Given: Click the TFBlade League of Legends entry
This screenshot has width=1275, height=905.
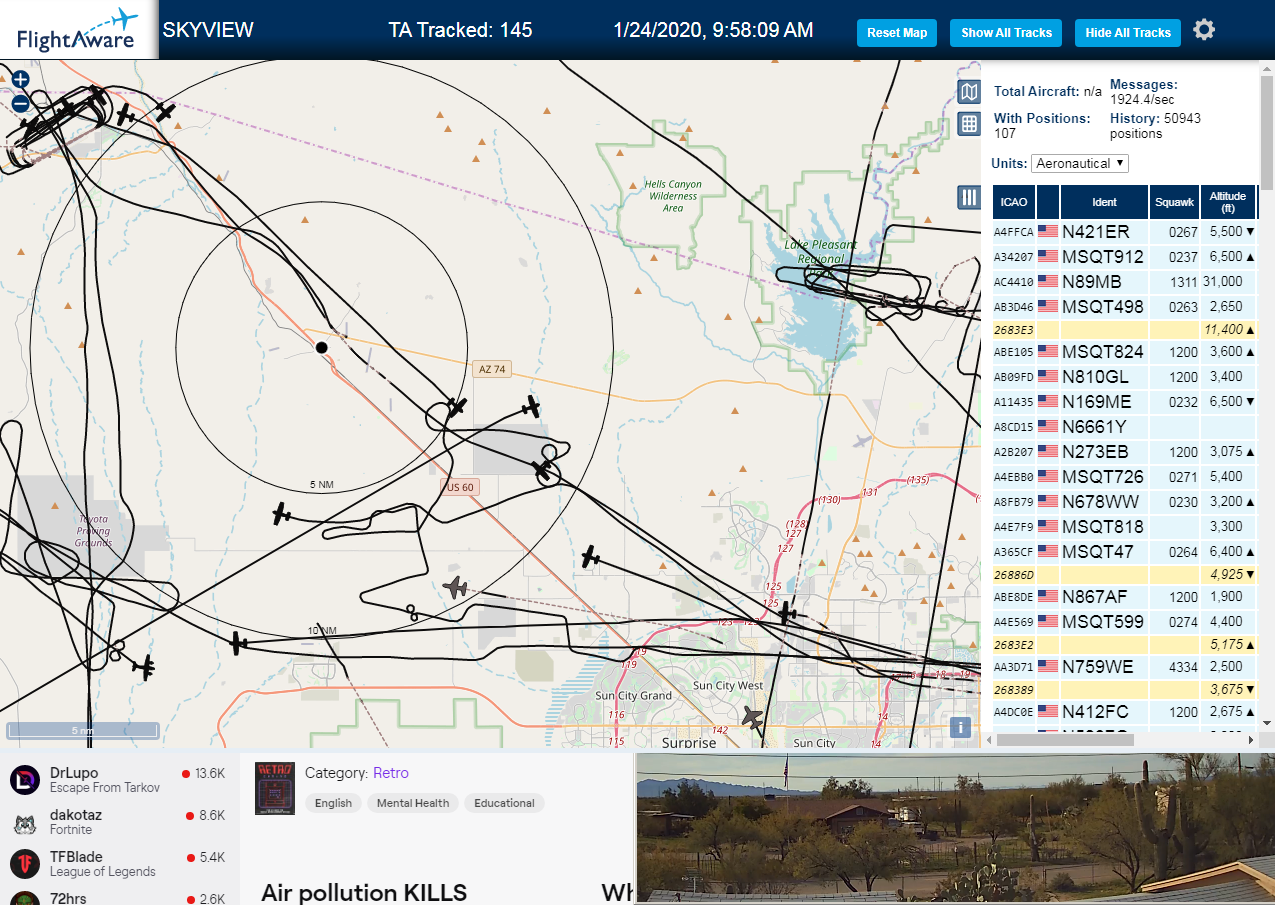Looking at the screenshot, I should coord(118,864).
